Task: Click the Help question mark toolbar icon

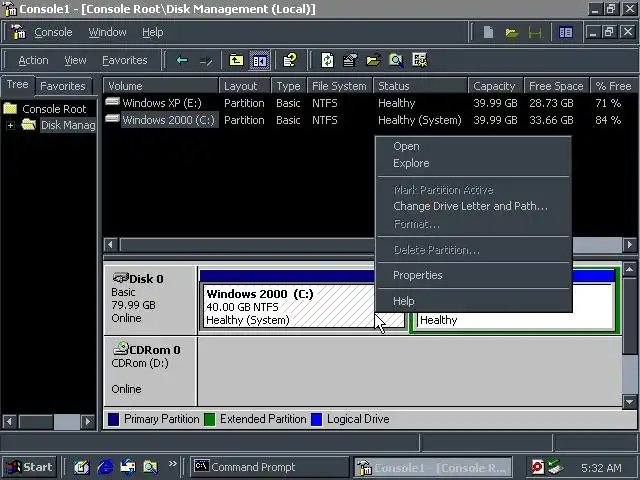Action: tap(290, 60)
